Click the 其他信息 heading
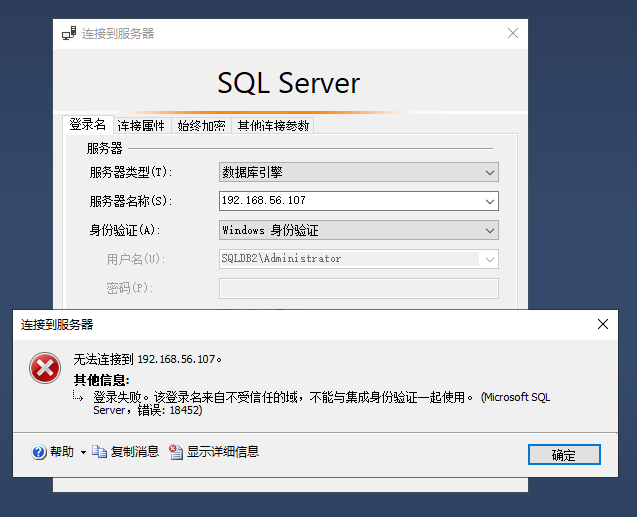The width and height of the screenshot is (637, 517). pyautogui.click(x=102, y=380)
